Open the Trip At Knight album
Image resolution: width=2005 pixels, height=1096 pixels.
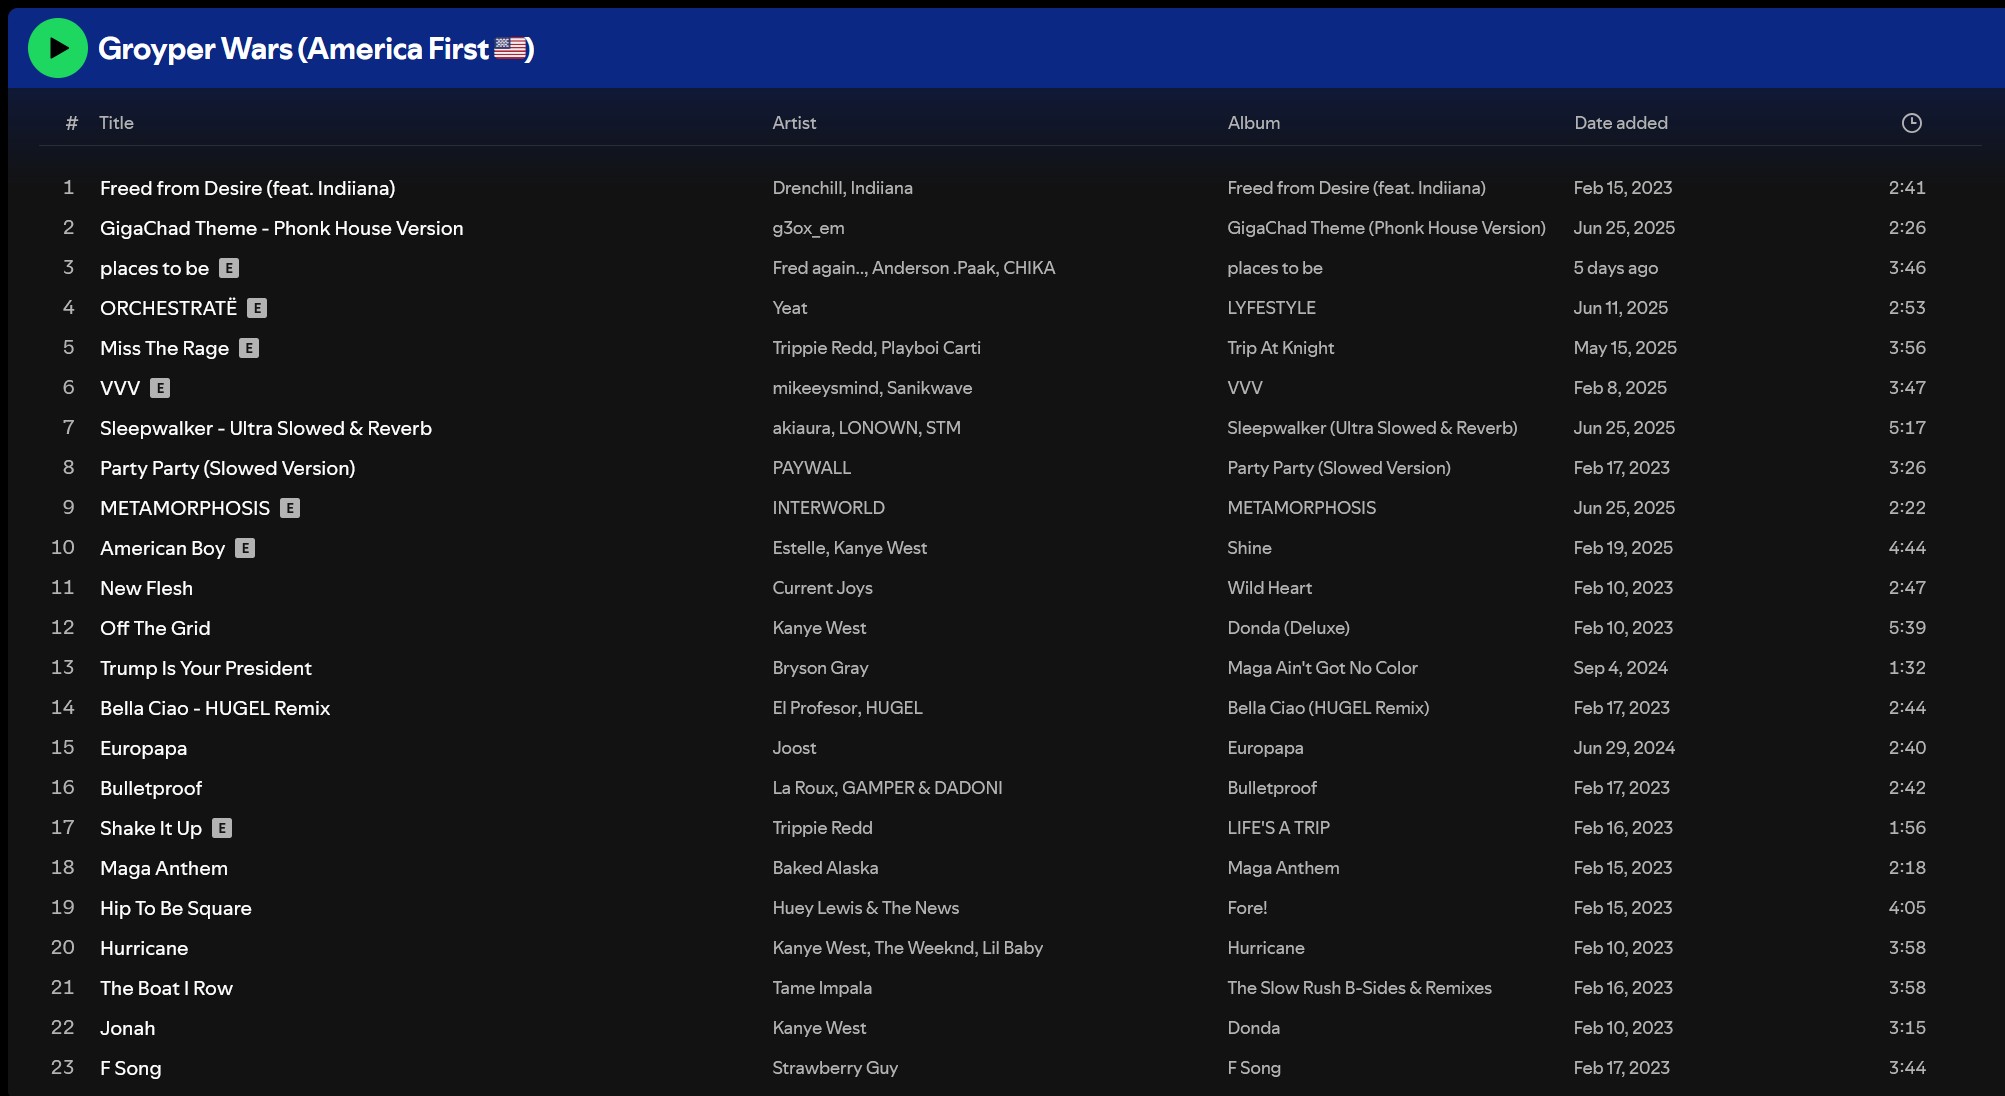tap(1280, 348)
